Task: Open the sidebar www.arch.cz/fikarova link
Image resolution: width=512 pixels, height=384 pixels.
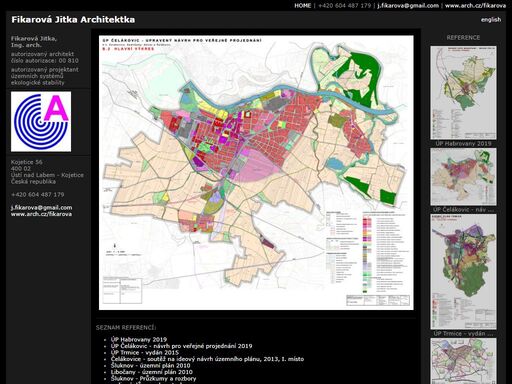Action: click(x=41, y=214)
